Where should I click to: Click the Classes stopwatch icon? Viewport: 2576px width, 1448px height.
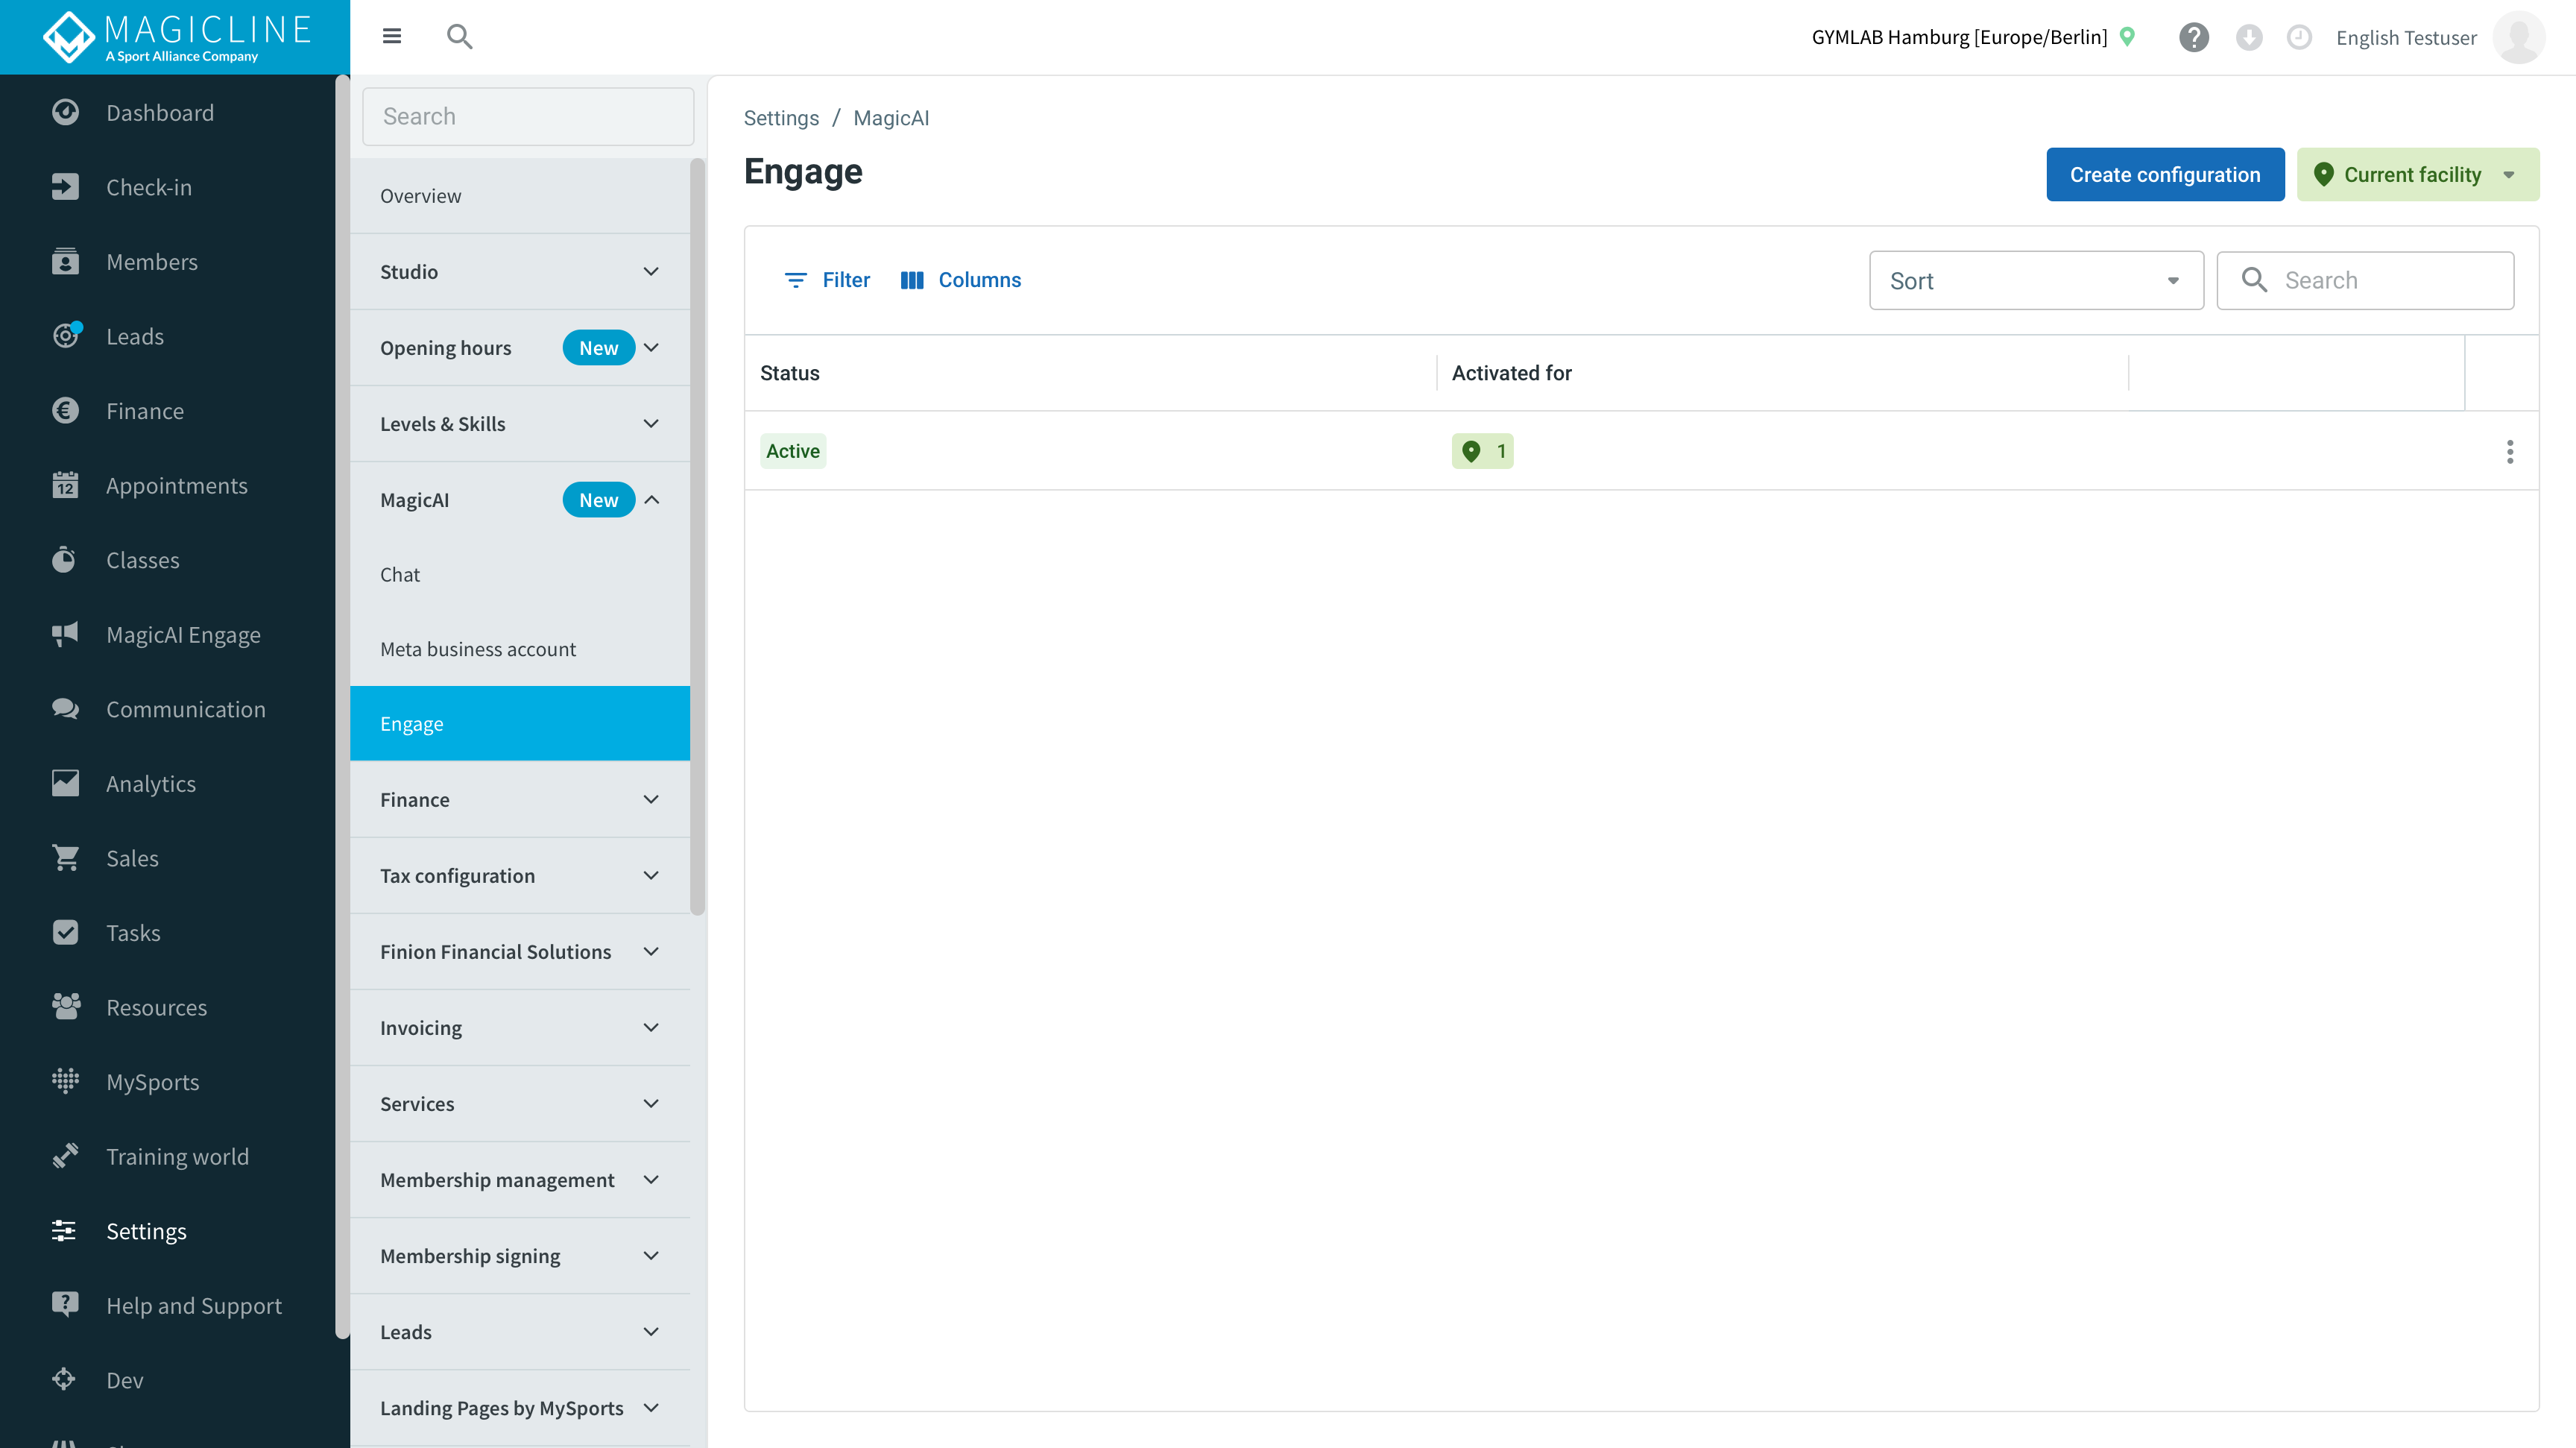(65, 560)
